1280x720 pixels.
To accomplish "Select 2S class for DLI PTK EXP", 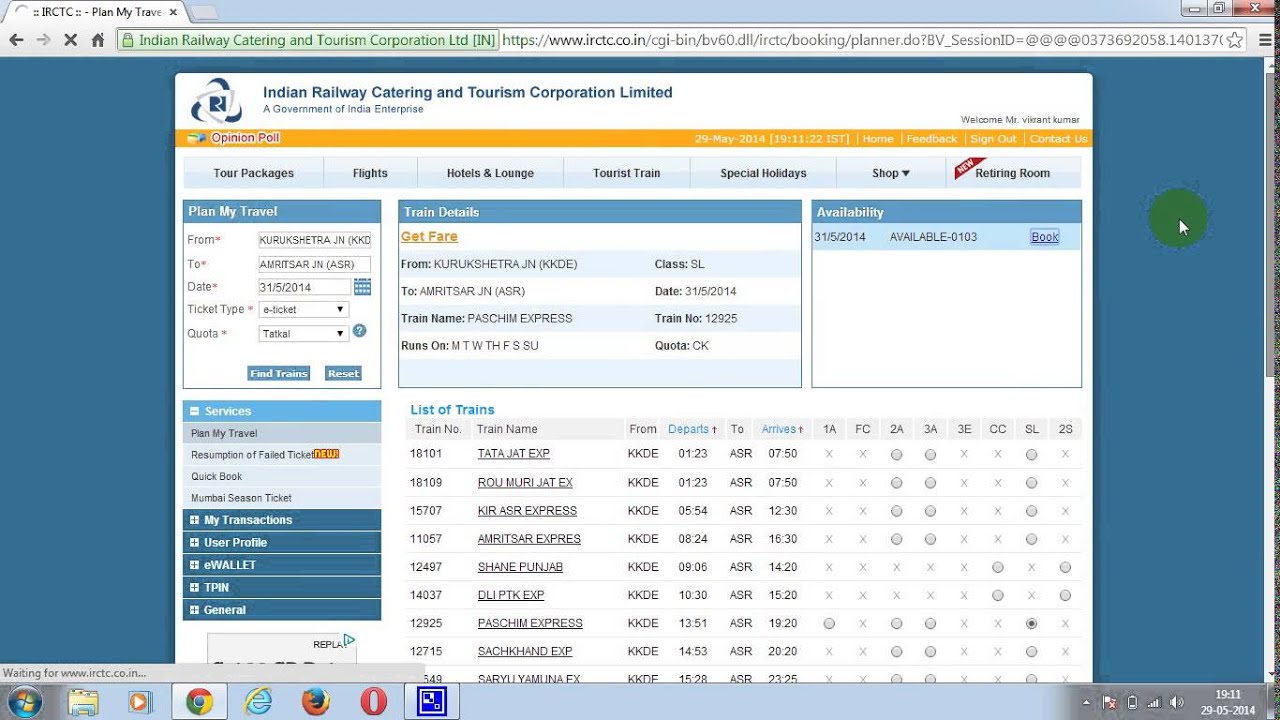I will click(x=1065, y=595).
